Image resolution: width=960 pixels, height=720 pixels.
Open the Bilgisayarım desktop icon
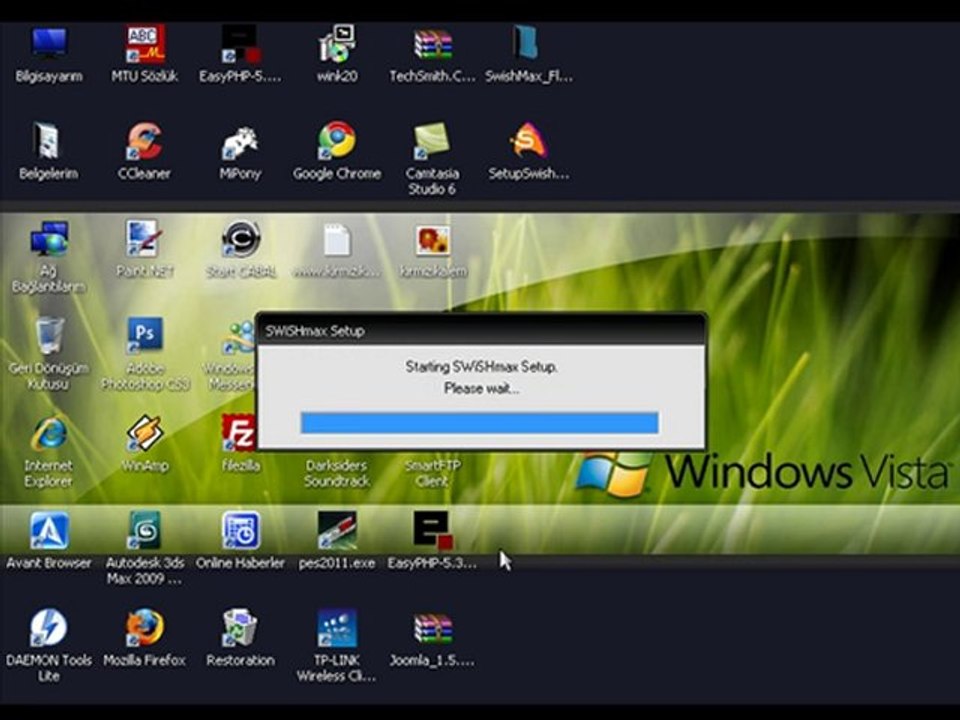[49, 44]
